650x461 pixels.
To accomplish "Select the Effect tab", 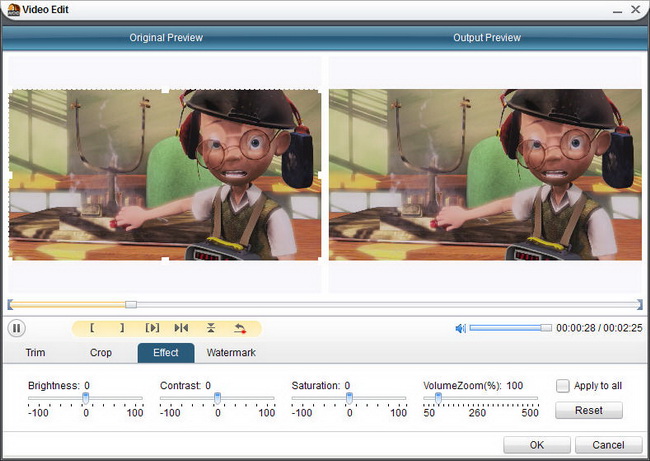I will (166, 353).
